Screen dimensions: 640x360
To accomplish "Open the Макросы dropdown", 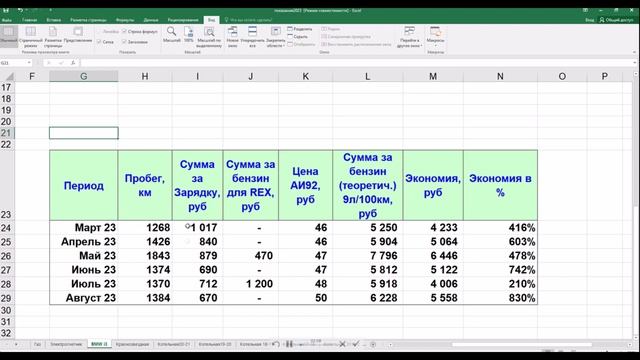I will click(435, 36).
